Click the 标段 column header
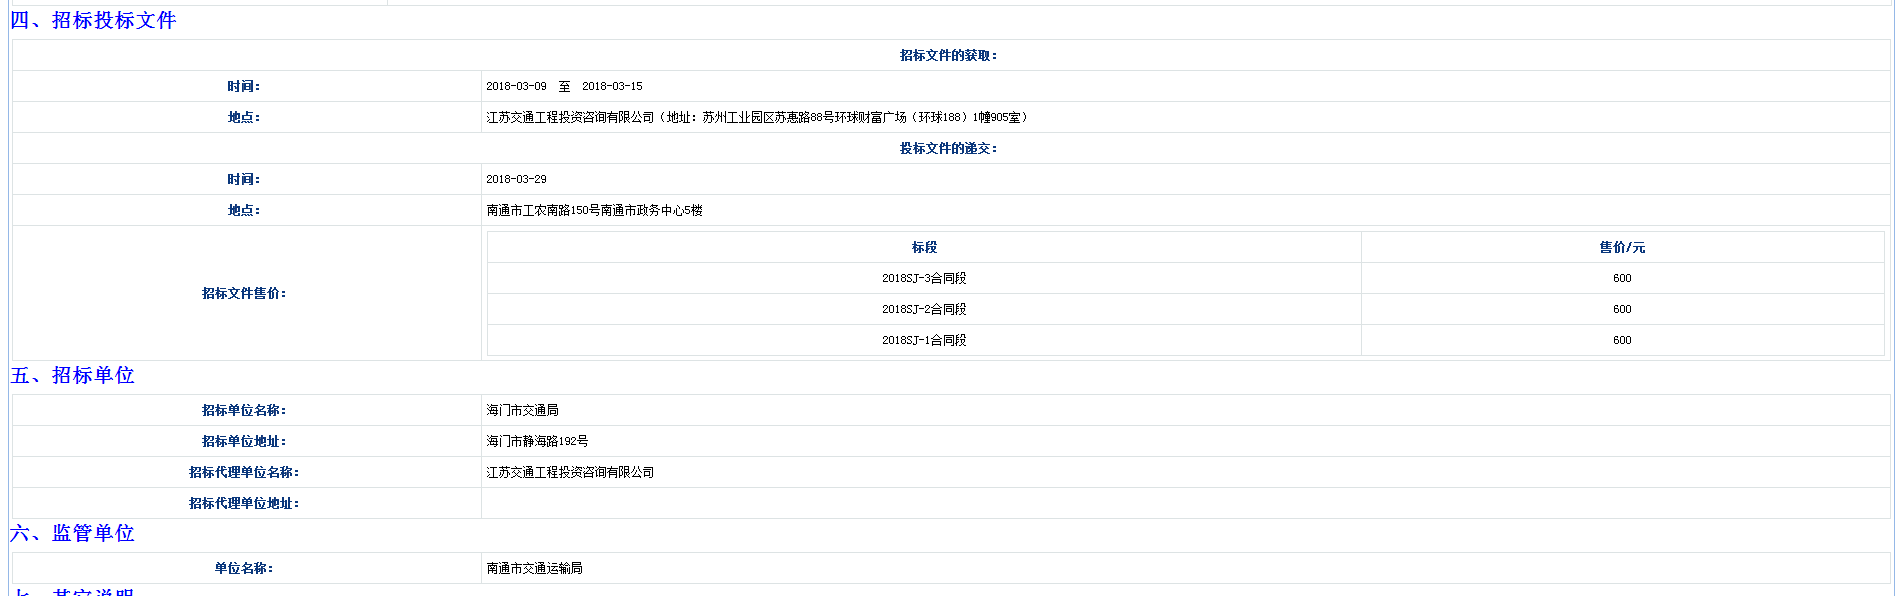Viewport: 1903px width, 596px height. (x=924, y=248)
